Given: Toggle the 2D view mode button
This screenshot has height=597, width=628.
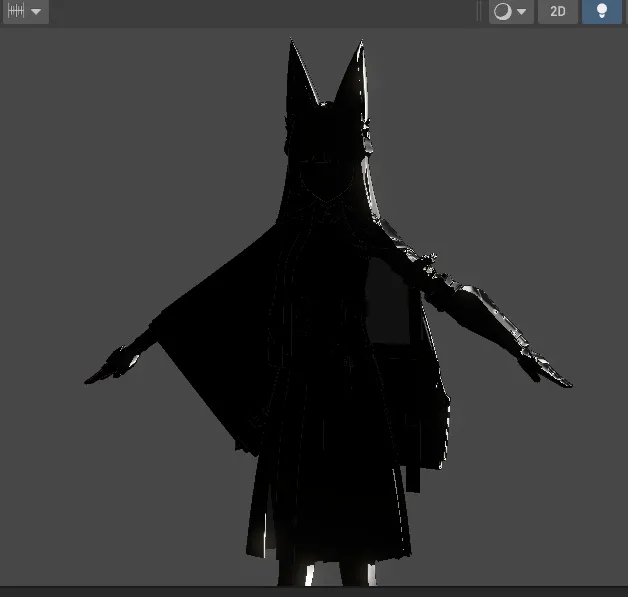Looking at the screenshot, I should (558, 12).
